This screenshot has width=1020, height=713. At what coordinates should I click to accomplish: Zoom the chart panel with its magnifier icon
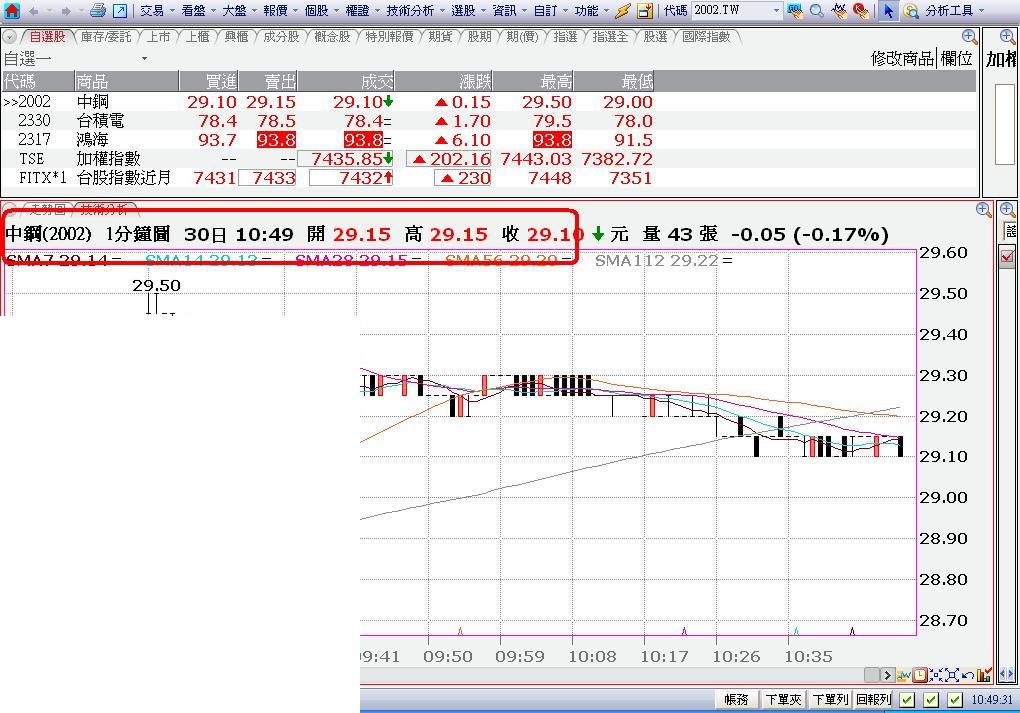click(x=984, y=209)
